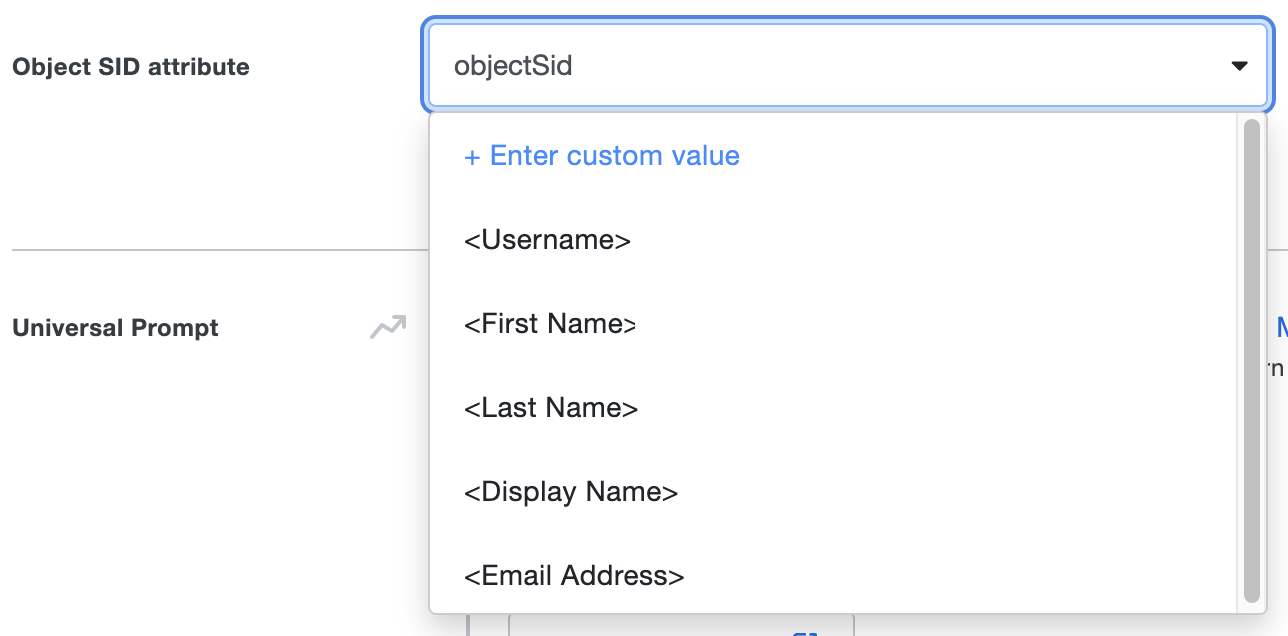Select the Last Name dropdown option

tap(550, 407)
